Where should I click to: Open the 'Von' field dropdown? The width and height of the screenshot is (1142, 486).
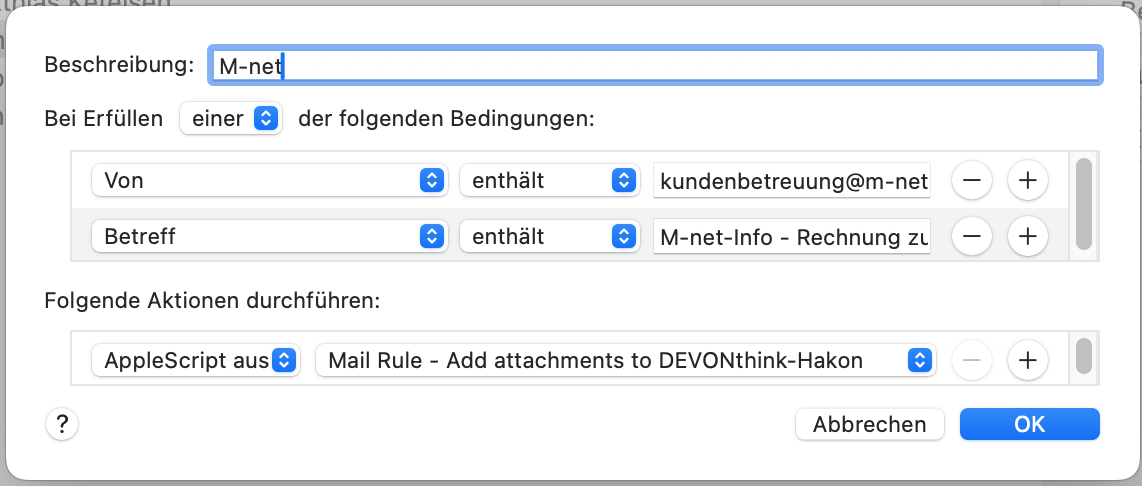266,181
